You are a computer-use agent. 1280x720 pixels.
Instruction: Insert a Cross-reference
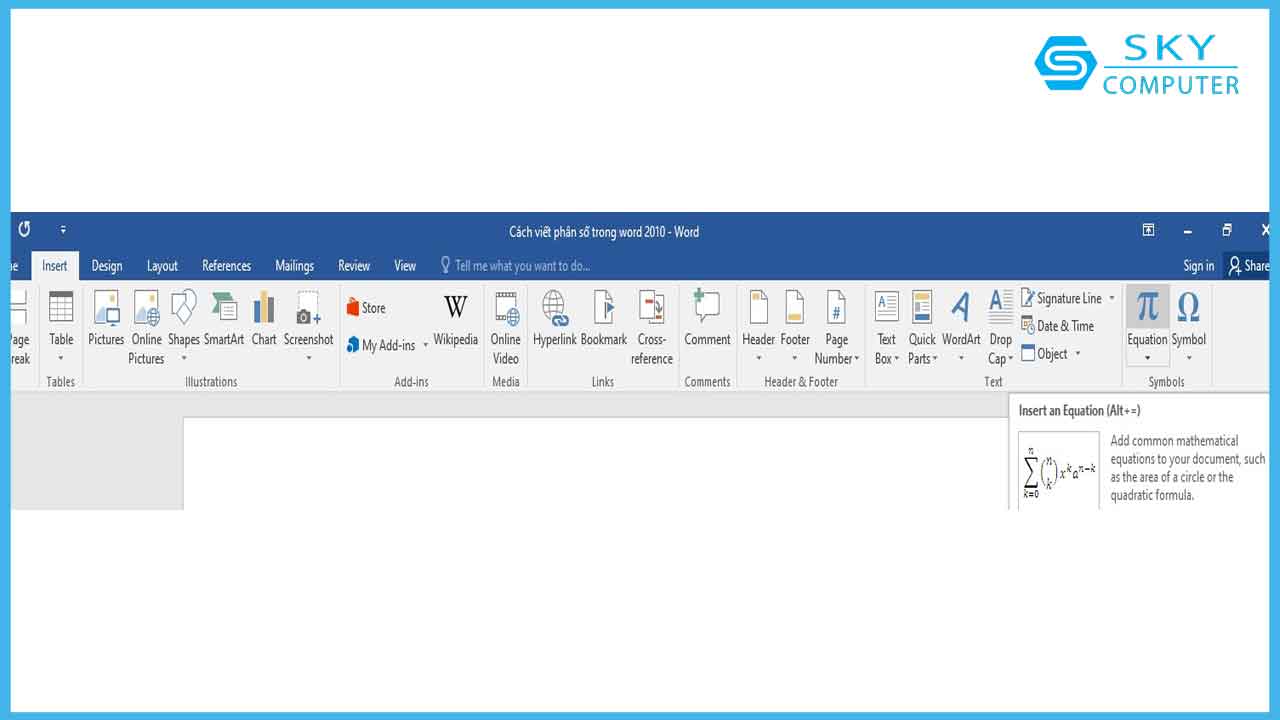[x=652, y=328]
